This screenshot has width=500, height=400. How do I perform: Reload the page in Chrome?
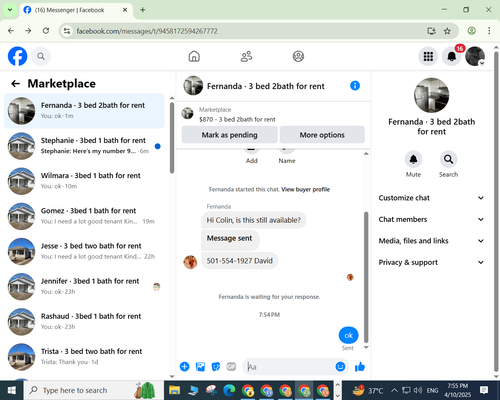click(x=46, y=31)
